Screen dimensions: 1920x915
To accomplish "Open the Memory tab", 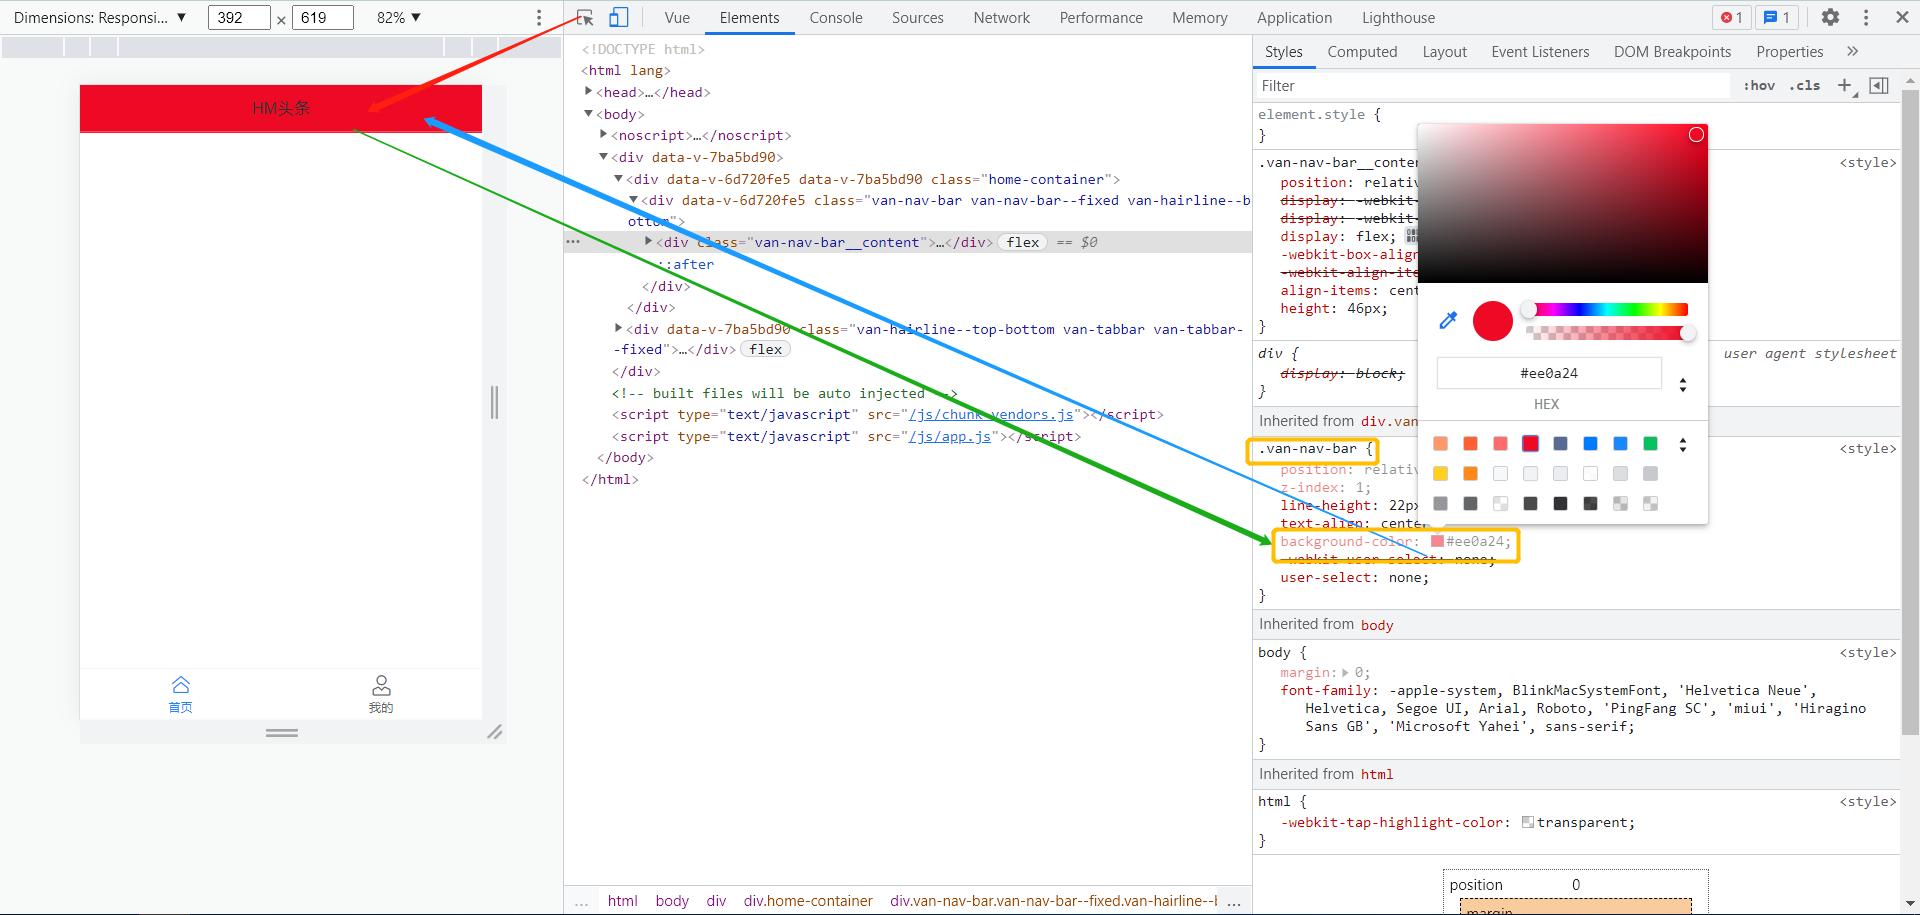I will [x=1200, y=17].
